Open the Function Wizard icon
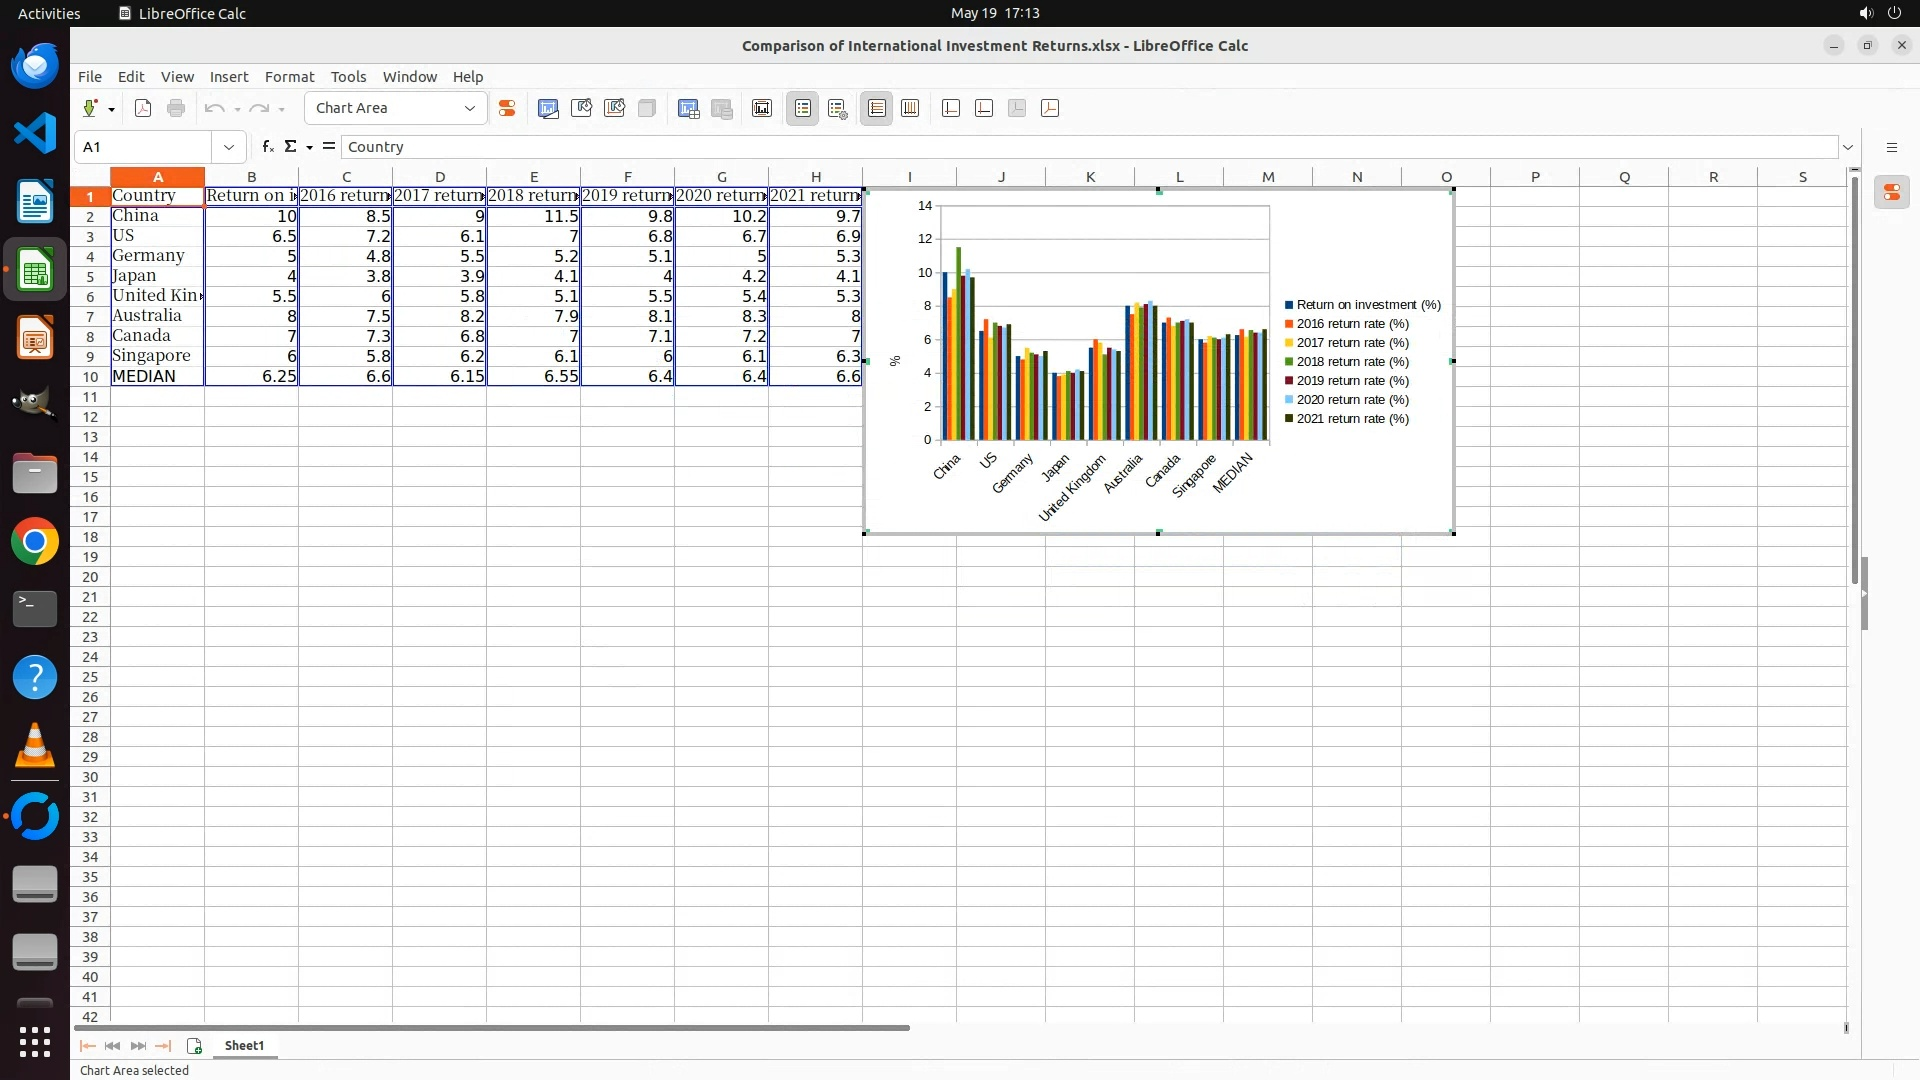 pyautogui.click(x=267, y=147)
